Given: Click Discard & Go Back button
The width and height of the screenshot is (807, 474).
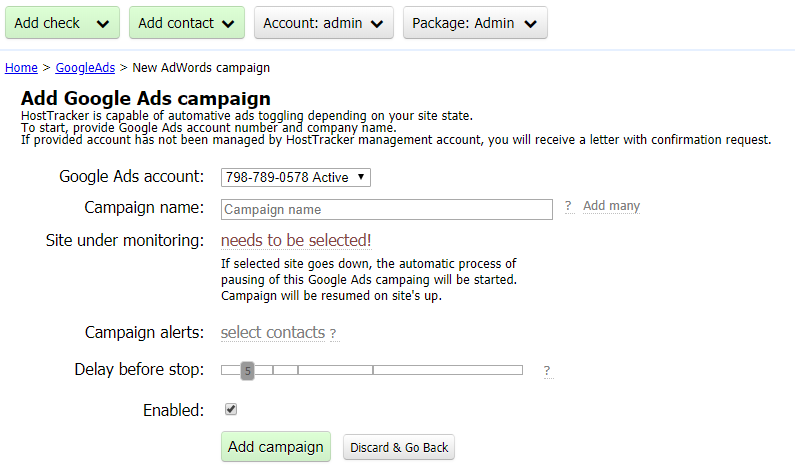Looking at the screenshot, I should point(399,447).
